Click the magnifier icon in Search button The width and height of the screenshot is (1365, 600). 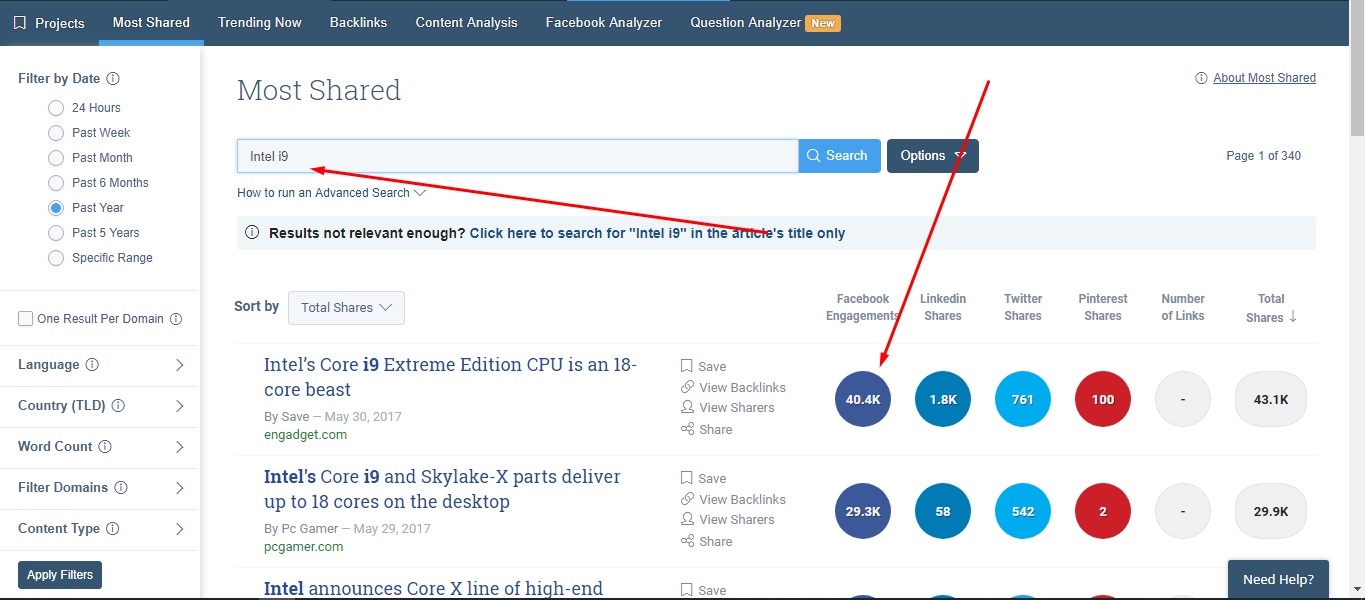point(813,155)
